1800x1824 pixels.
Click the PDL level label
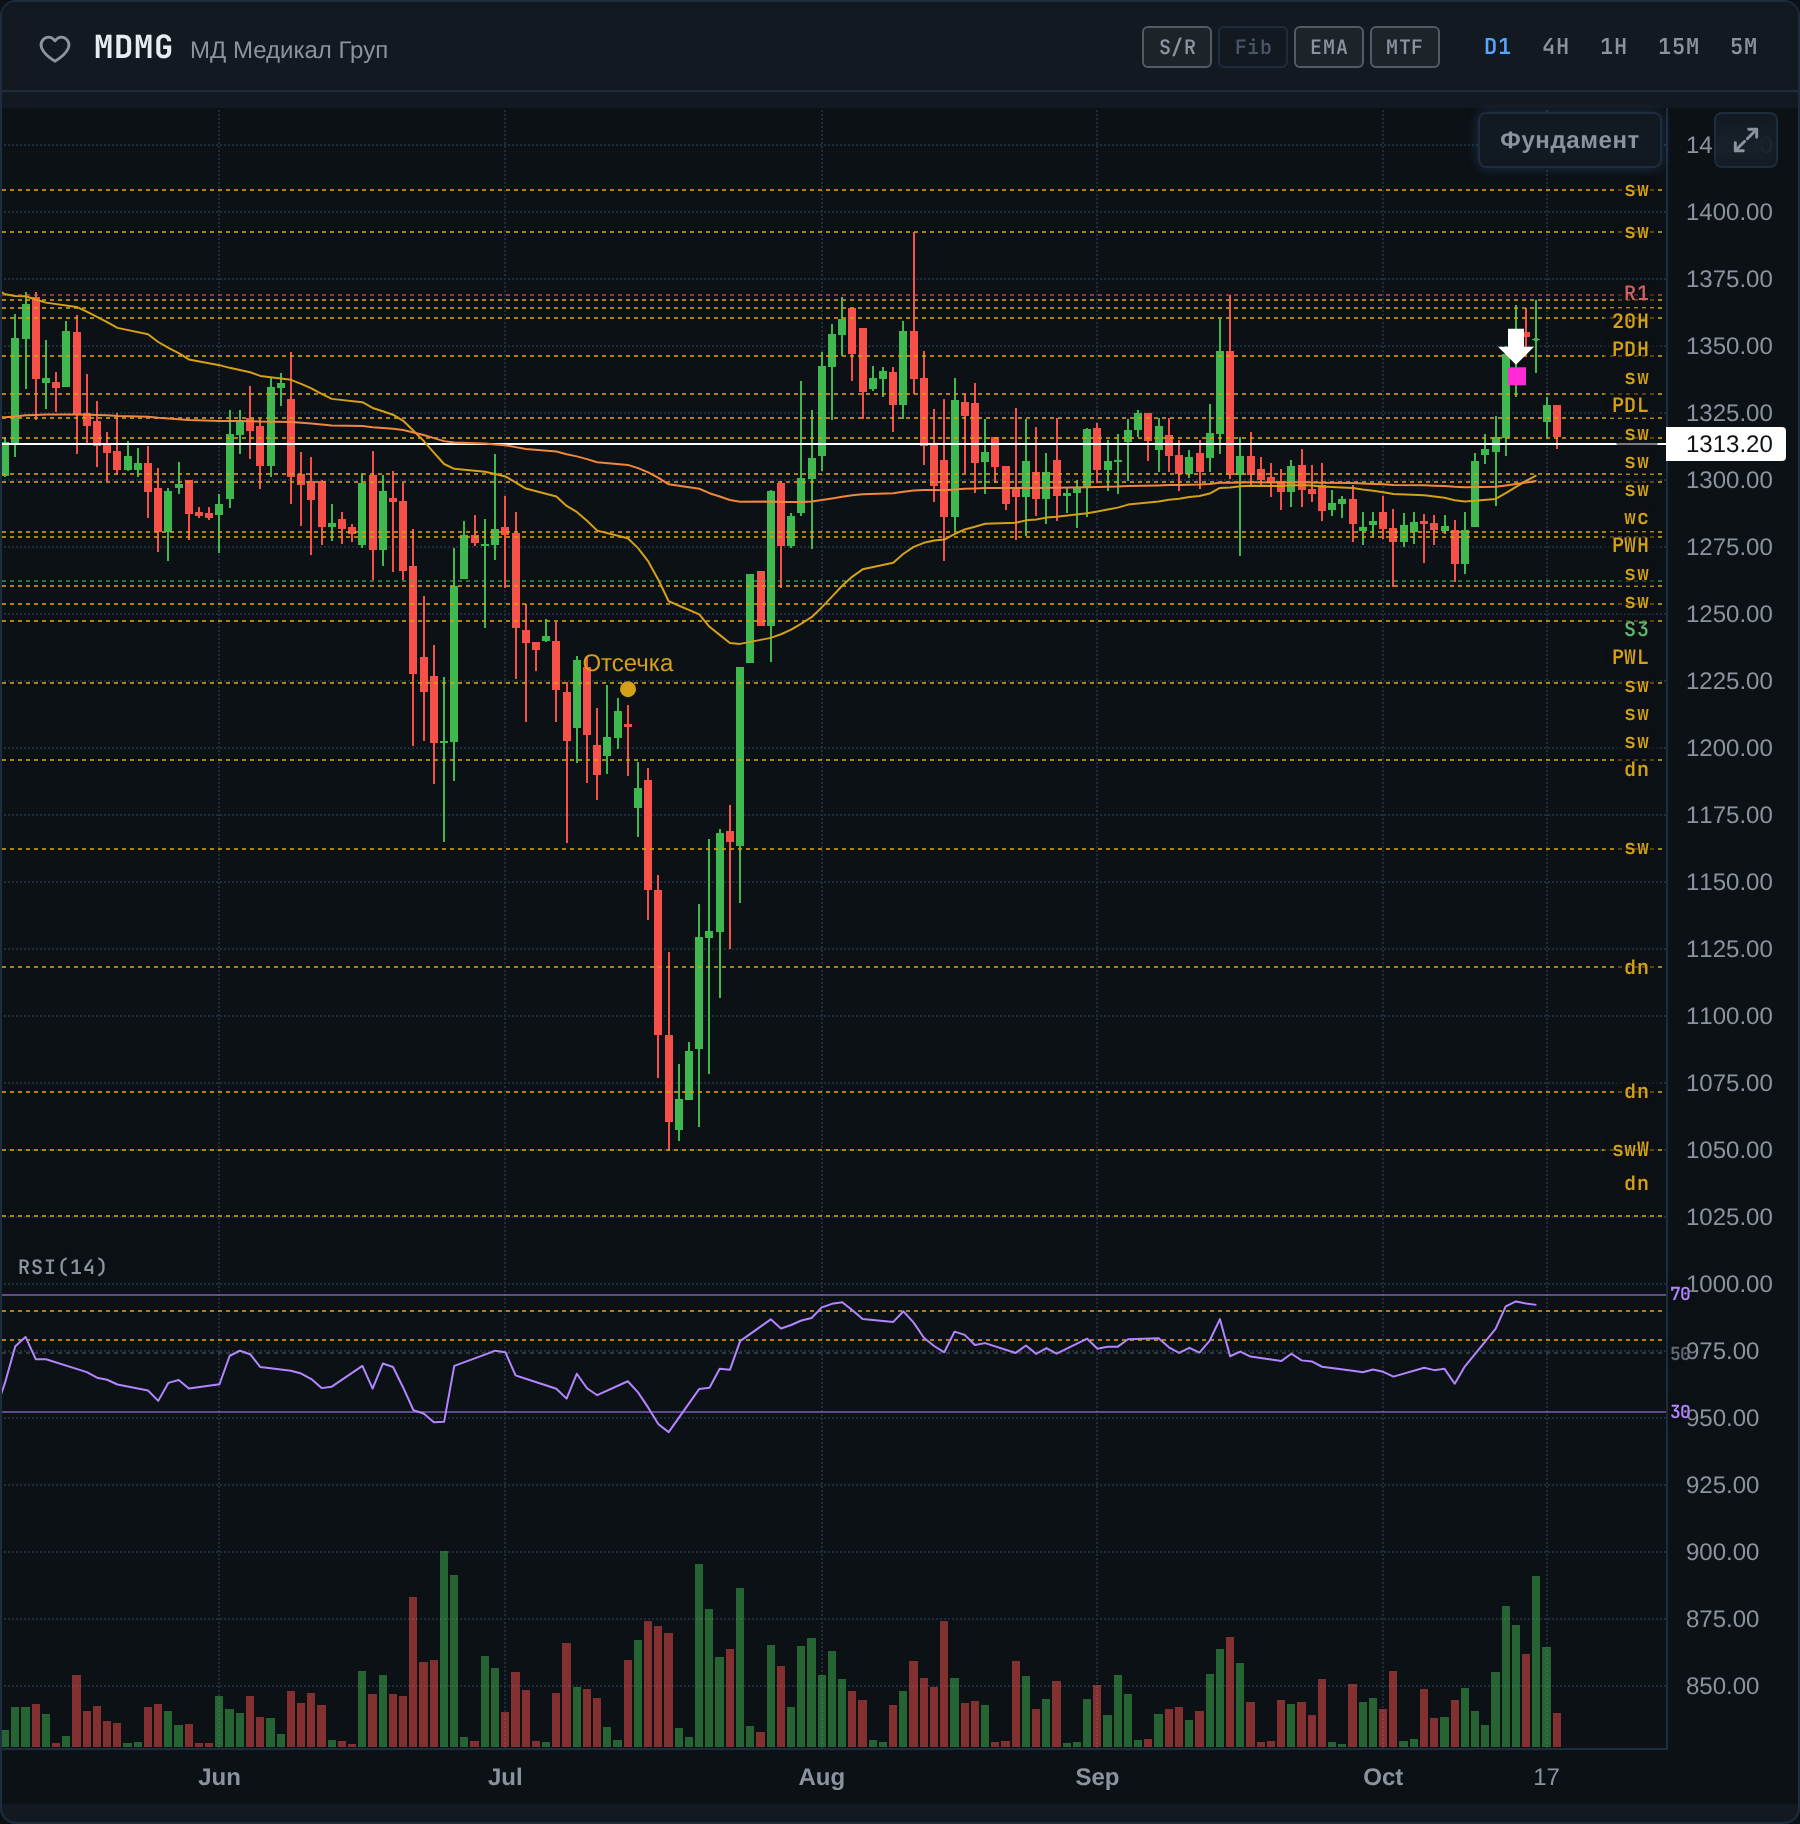click(x=1629, y=405)
